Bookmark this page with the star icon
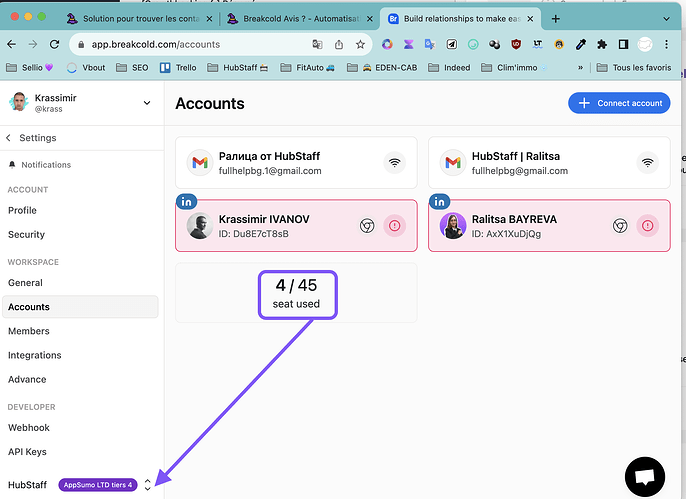686x499 pixels. pyautogui.click(x=360, y=44)
